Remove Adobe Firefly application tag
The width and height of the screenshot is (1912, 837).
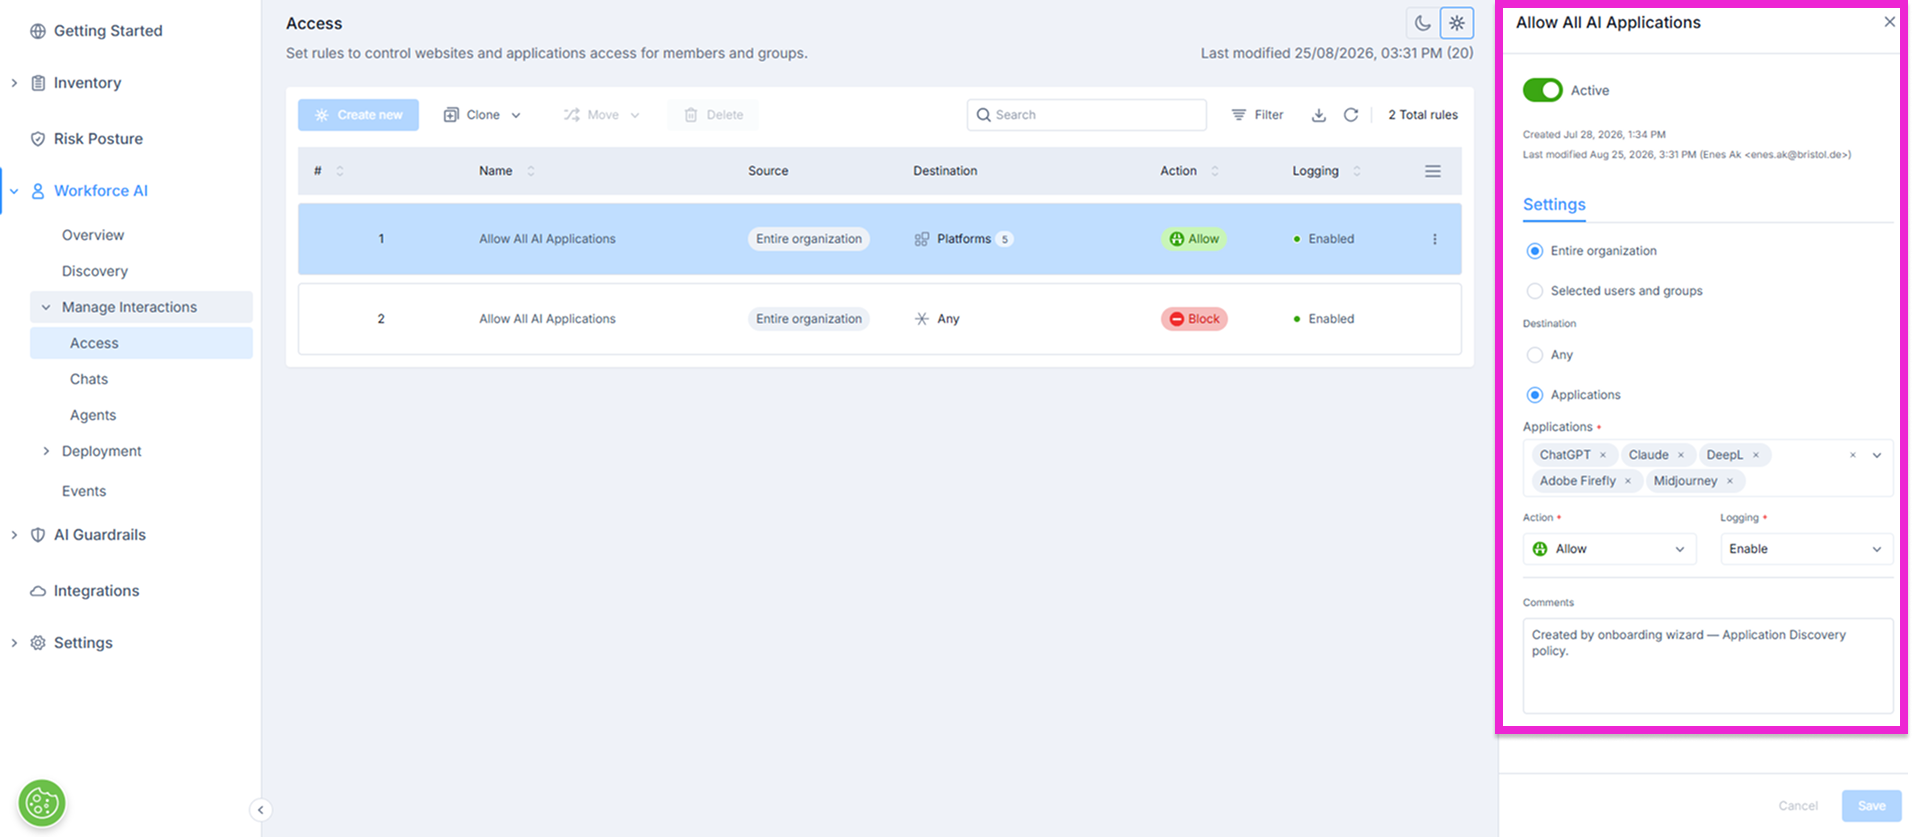pos(1628,481)
